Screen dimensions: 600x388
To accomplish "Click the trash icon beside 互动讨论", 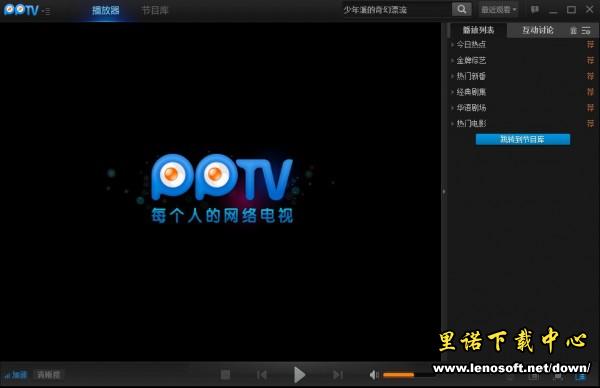I will tap(573, 31).
